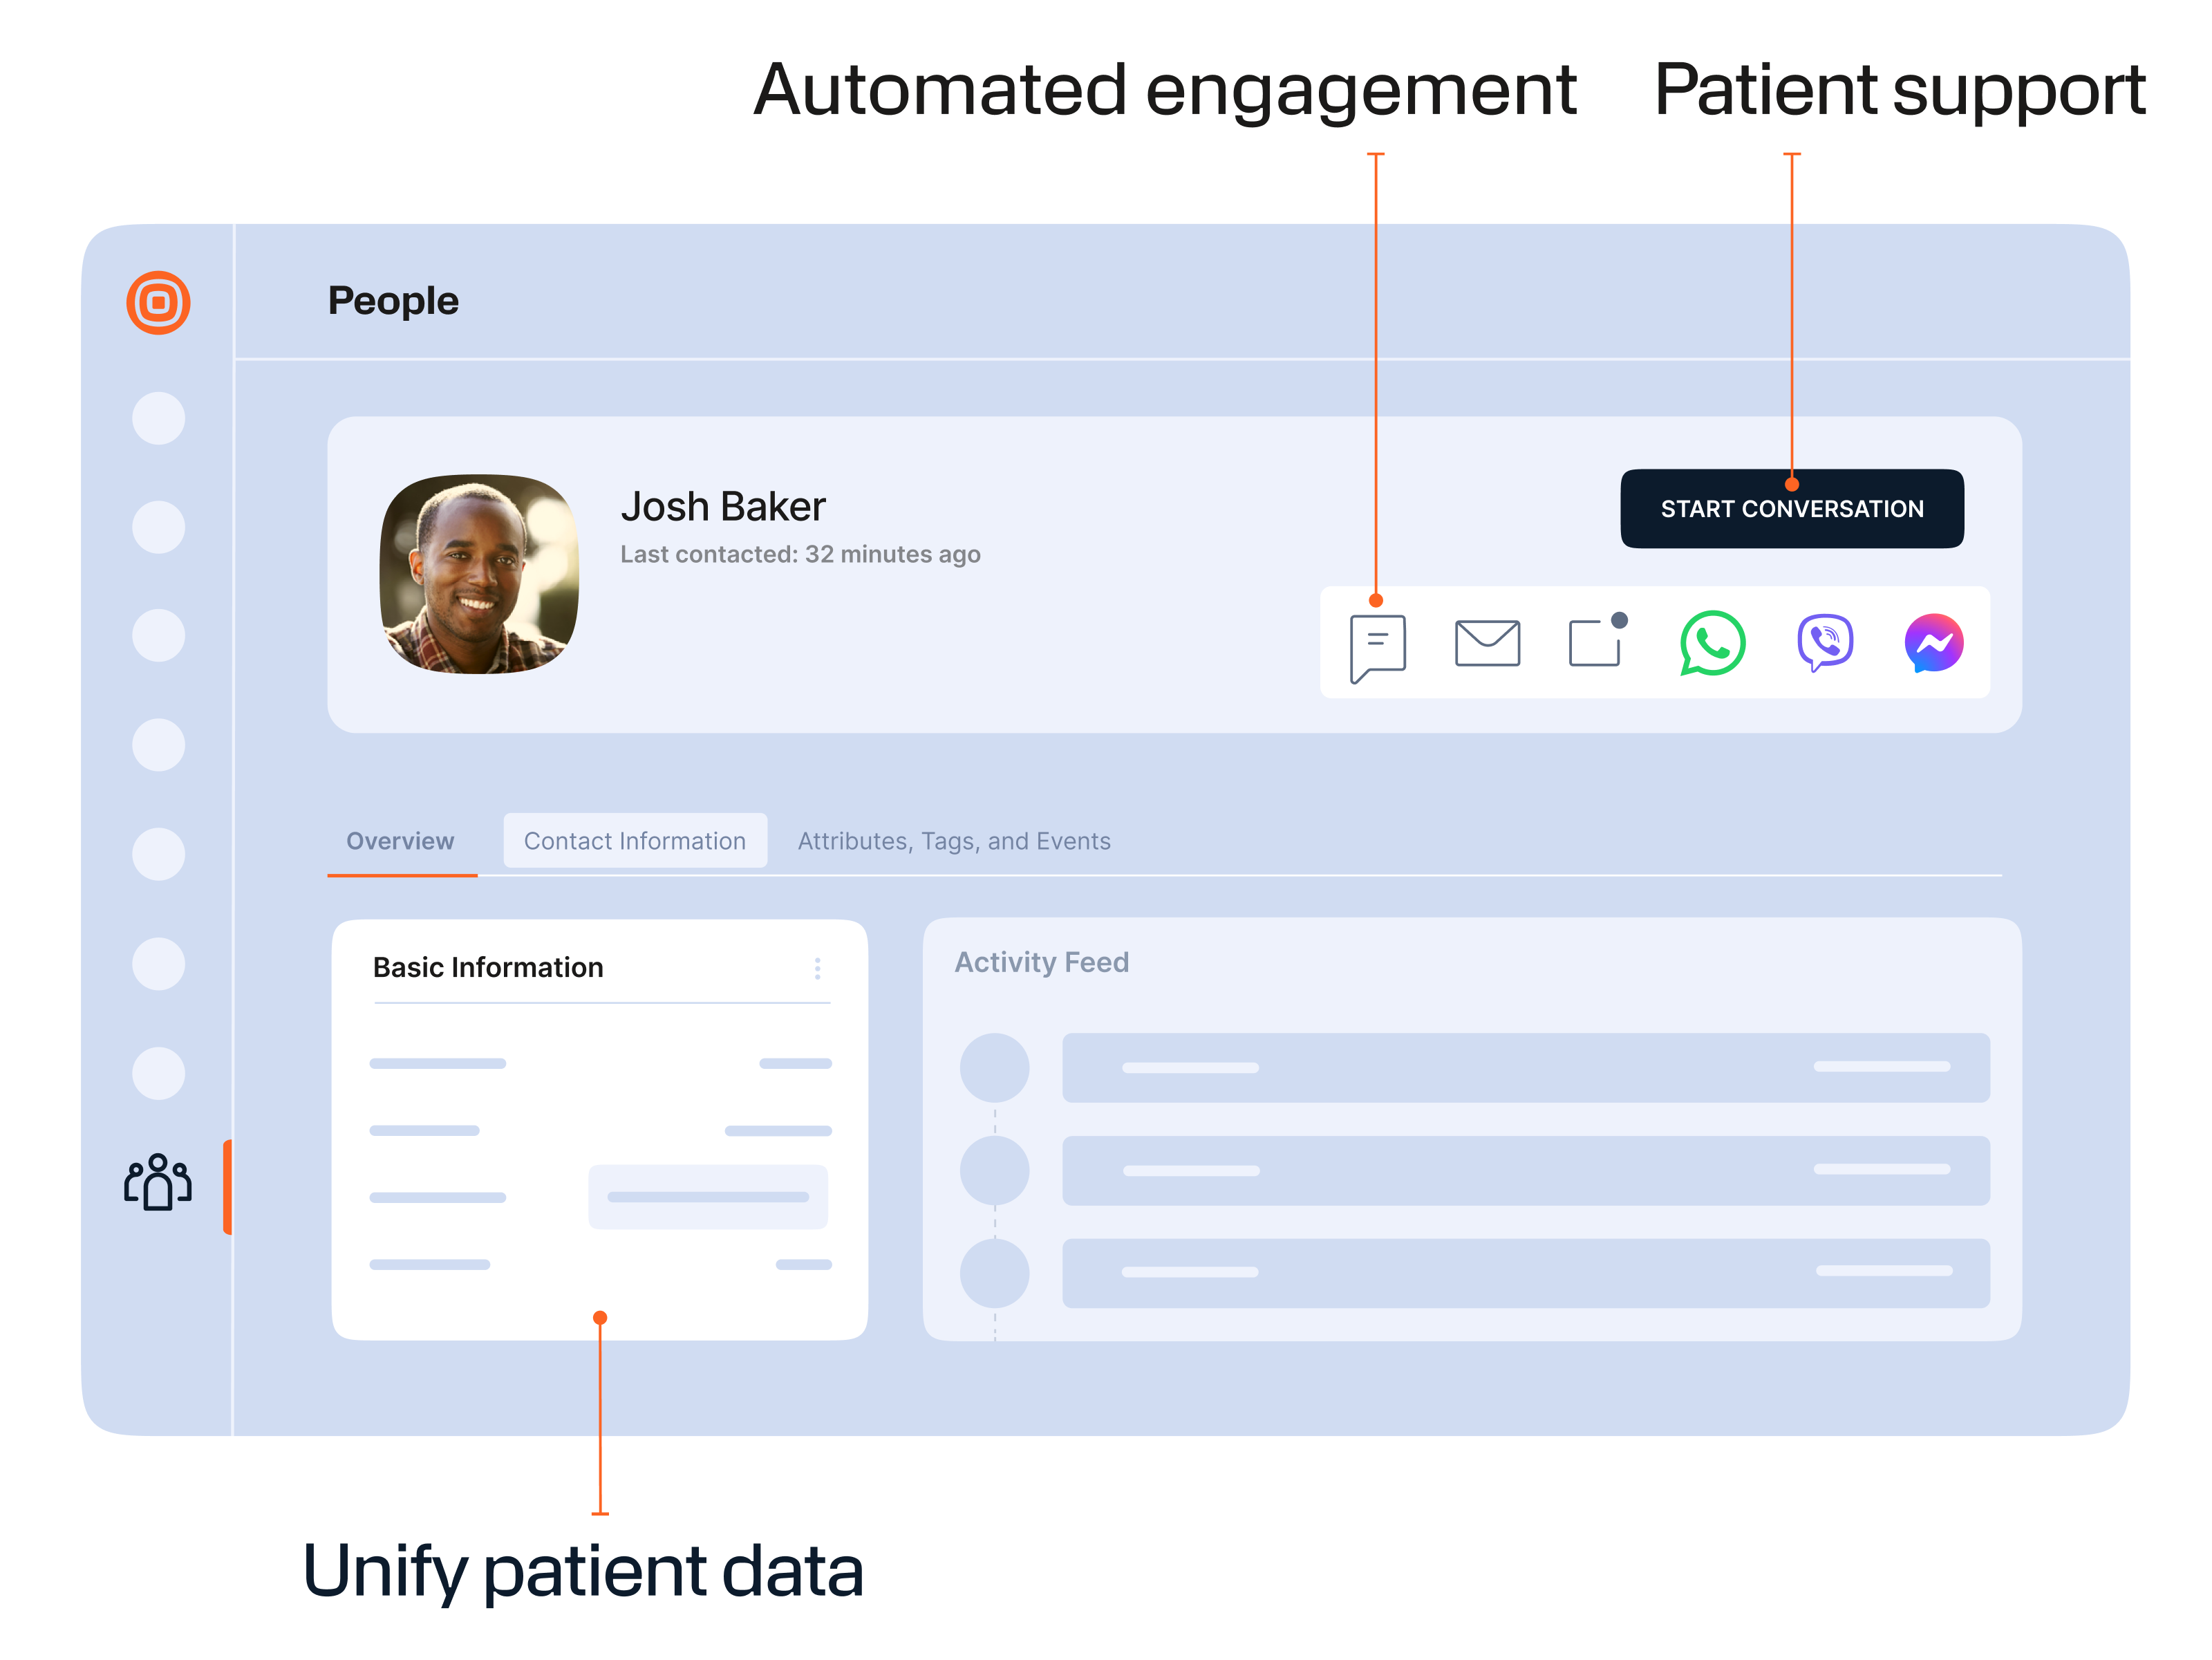This screenshot has width=2212, height=1660.
Task: Click the orange Infobip logo in sidebar
Action: 158,302
